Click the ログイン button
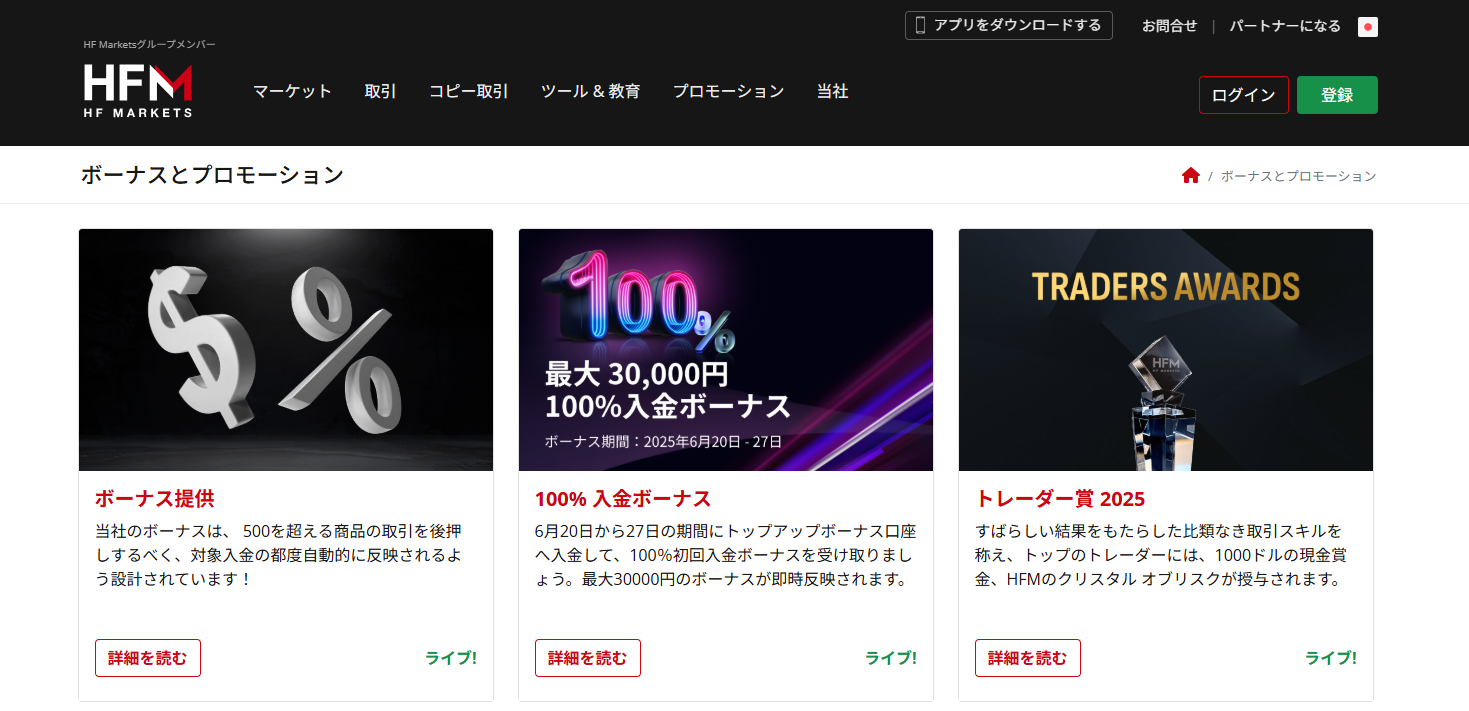1469x711 pixels. [1243, 95]
